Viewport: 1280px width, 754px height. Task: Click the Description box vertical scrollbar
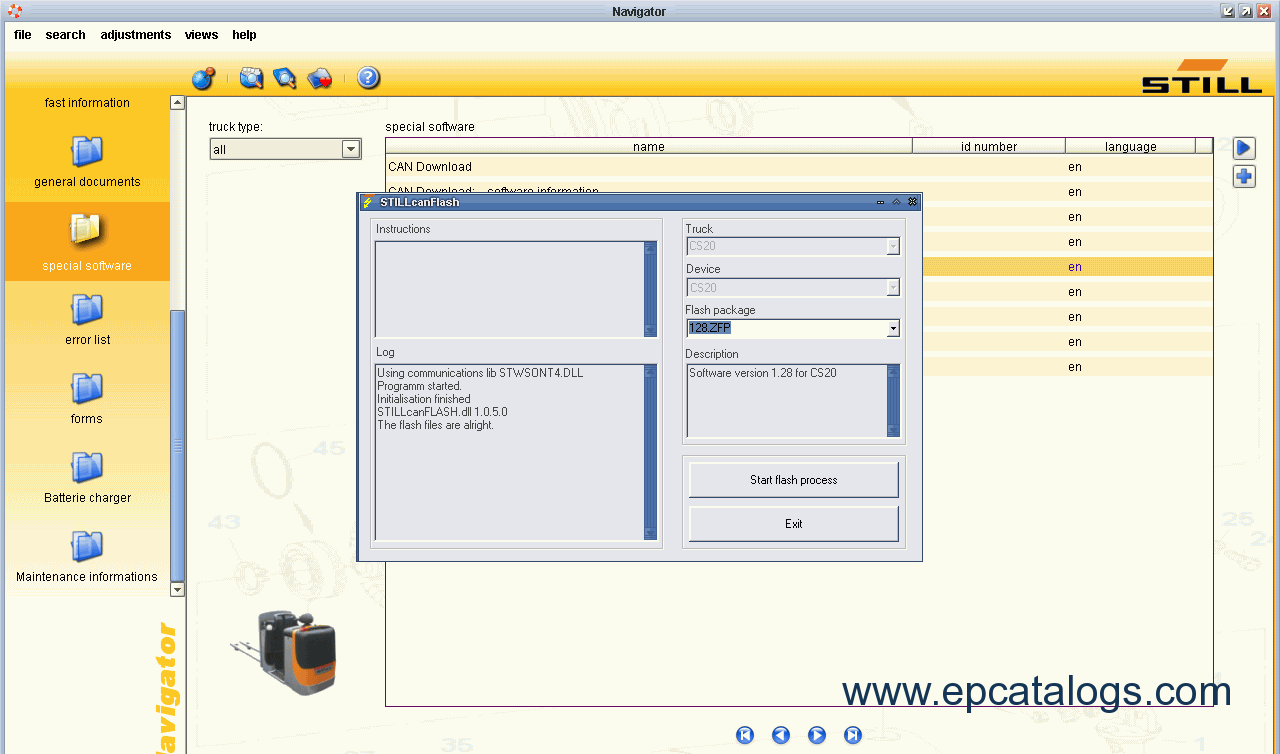tap(893, 400)
